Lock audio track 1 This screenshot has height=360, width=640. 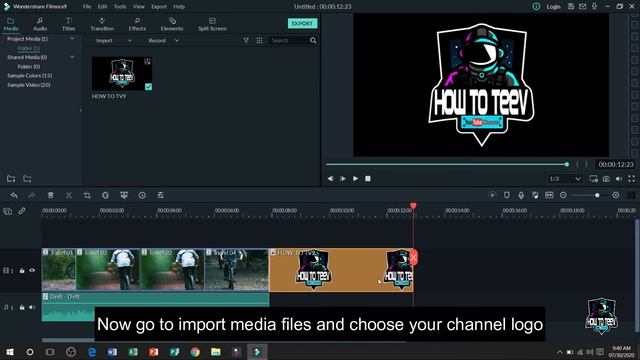pos(22,307)
